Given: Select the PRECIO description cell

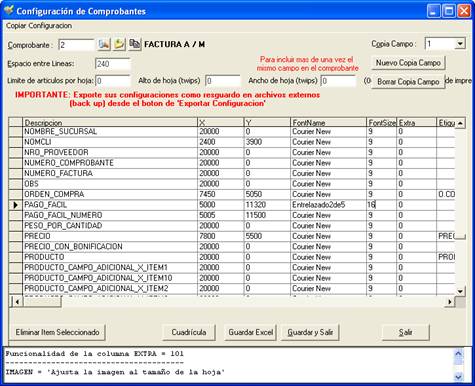Looking at the screenshot, I should [x=110, y=236].
